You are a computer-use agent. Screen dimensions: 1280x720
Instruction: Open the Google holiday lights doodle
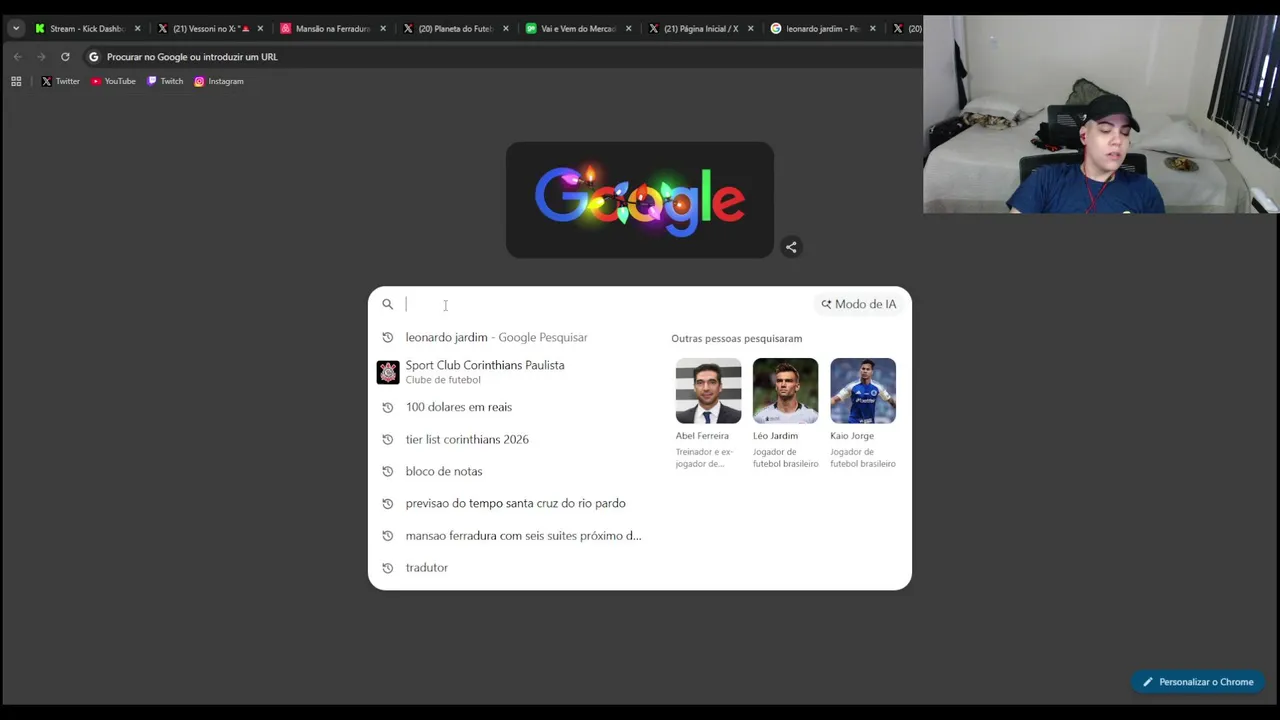click(639, 200)
